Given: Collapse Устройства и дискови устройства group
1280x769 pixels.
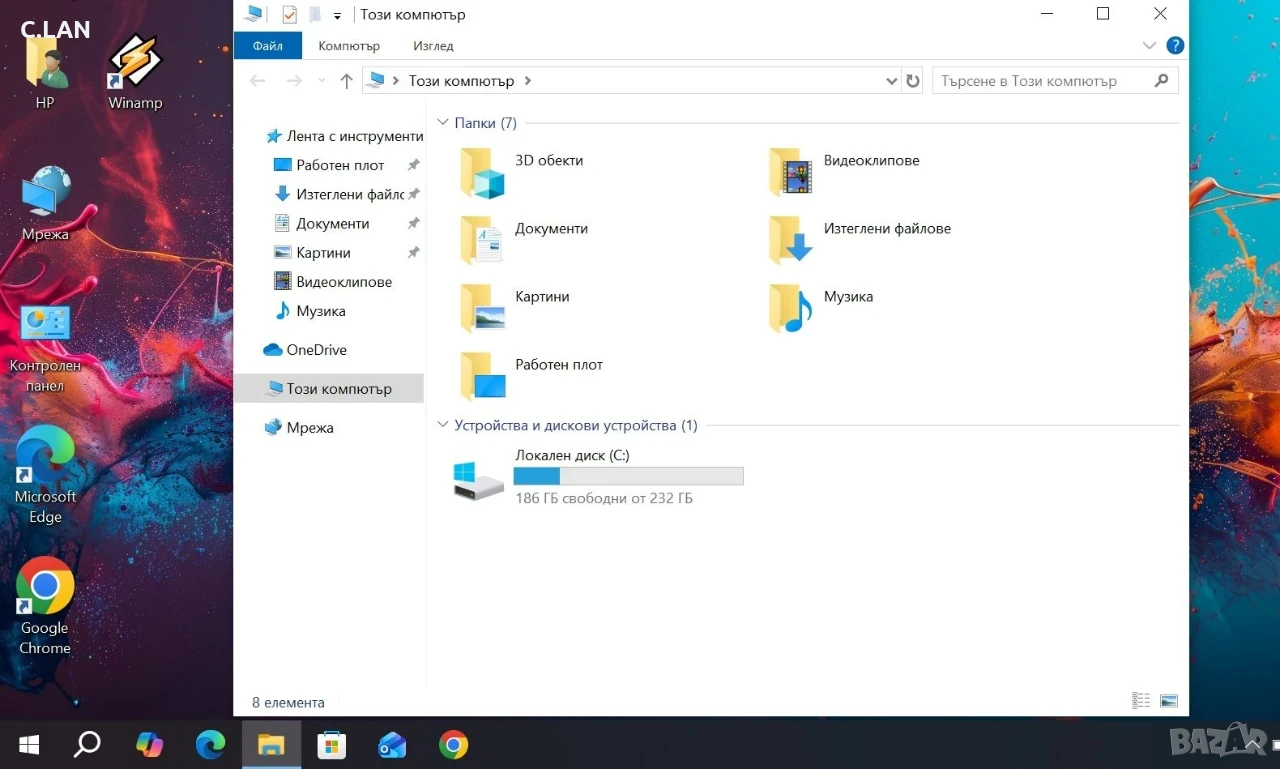Looking at the screenshot, I should pyautogui.click(x=443, y=425).
